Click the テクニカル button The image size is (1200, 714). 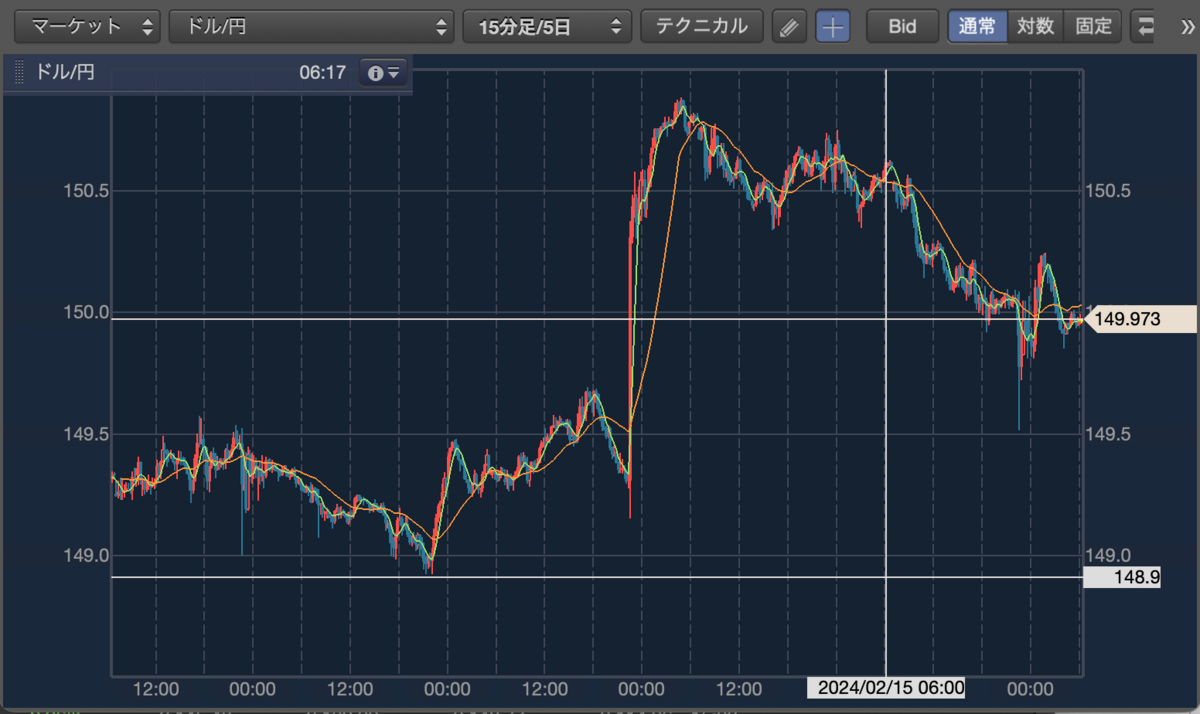coord(702,27)
